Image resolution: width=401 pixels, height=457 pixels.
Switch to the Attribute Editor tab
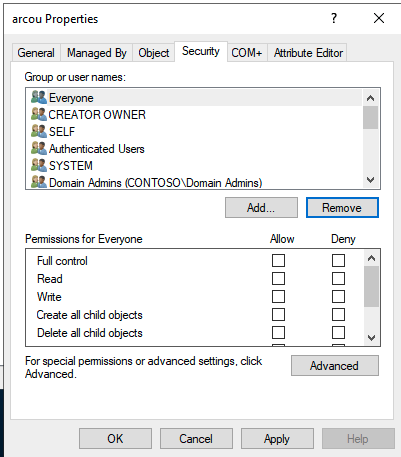click(308, 53)
